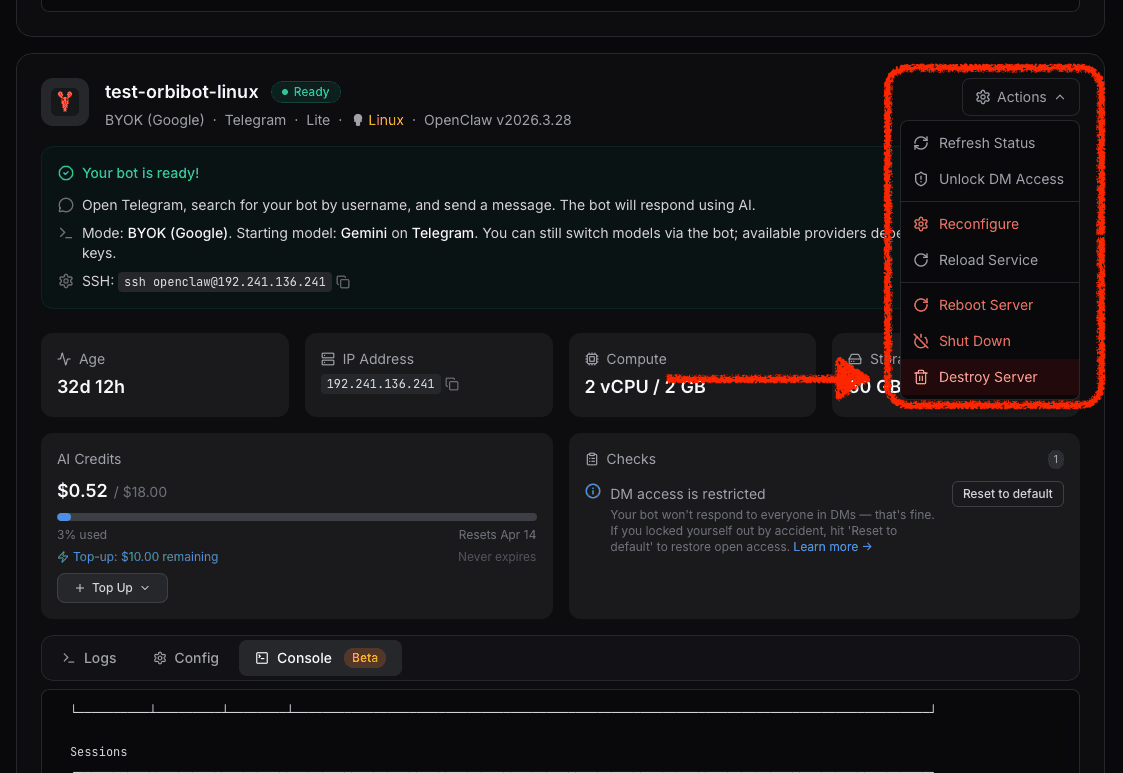Screen dimensions: 1123x773
Task: Open the Logs tab
Action: click(x=89, y=658)
